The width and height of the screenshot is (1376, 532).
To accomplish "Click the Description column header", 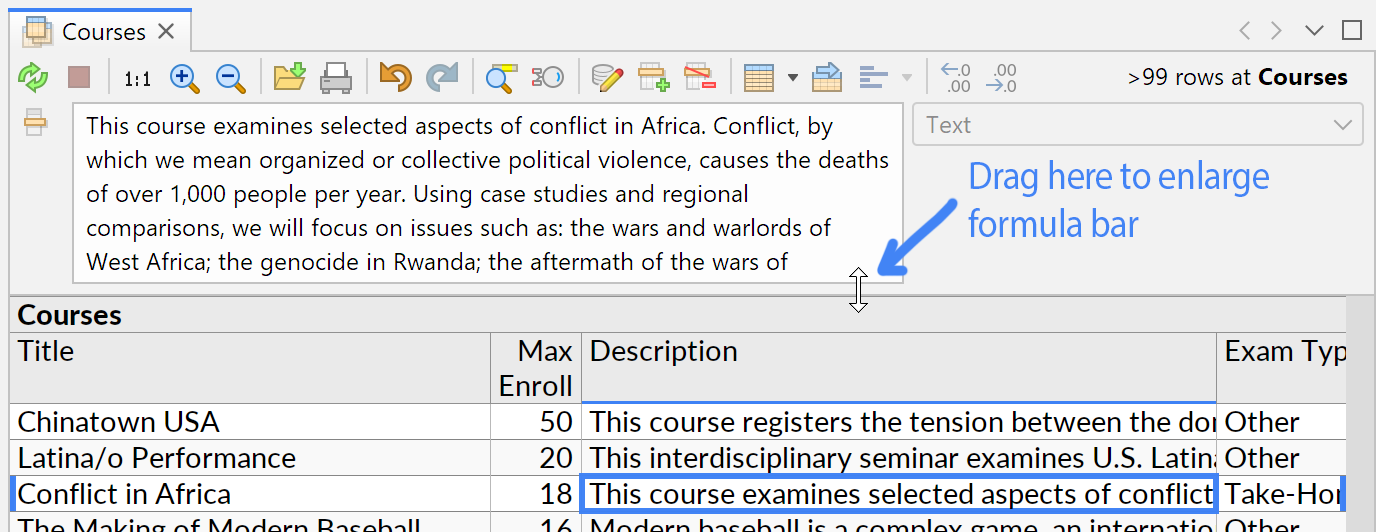I will pos(899,368).
